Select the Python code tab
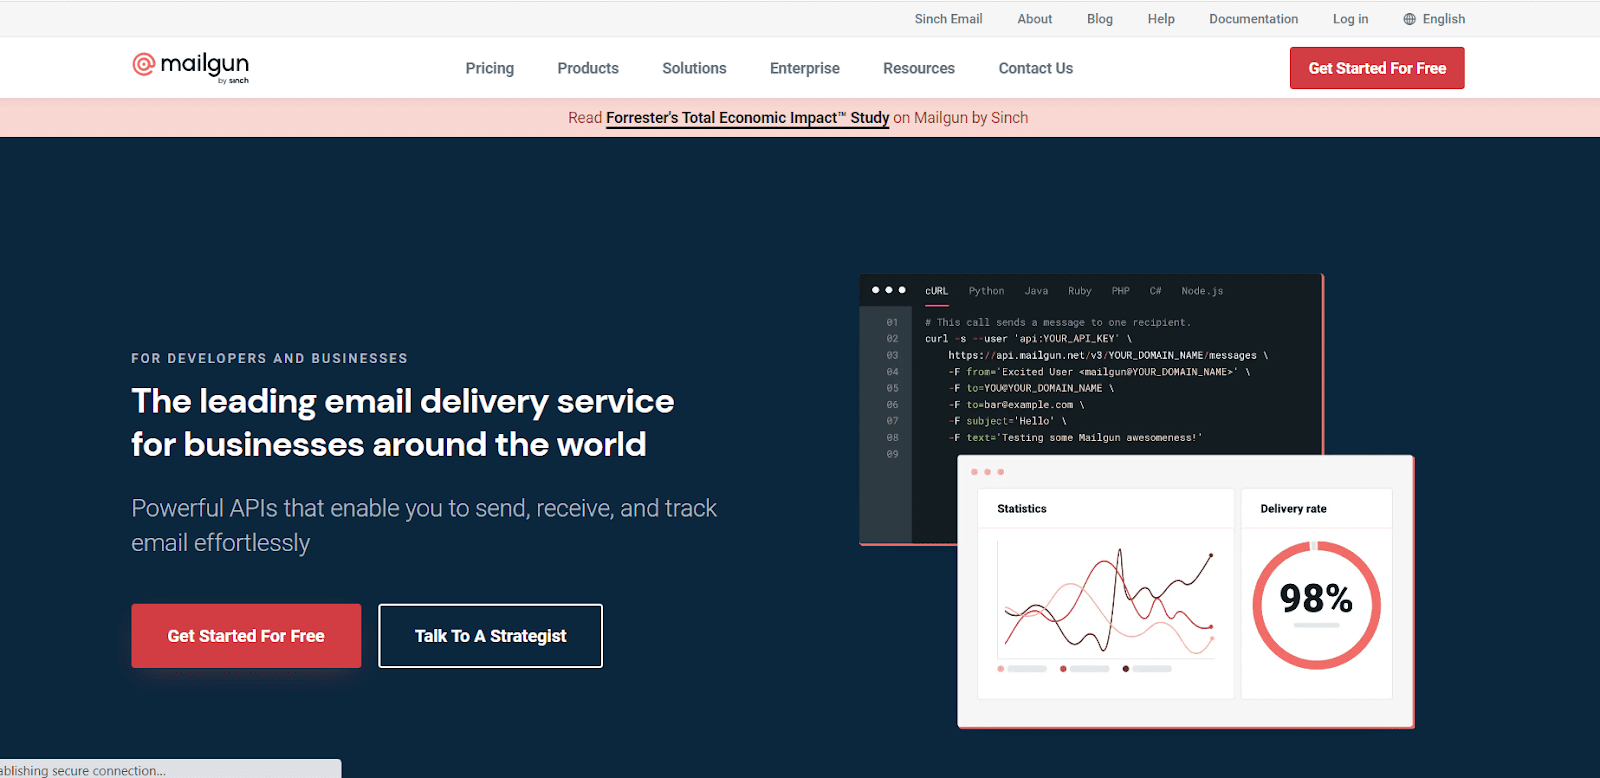Screen dimensions: 1600x778 pos(986,291)
